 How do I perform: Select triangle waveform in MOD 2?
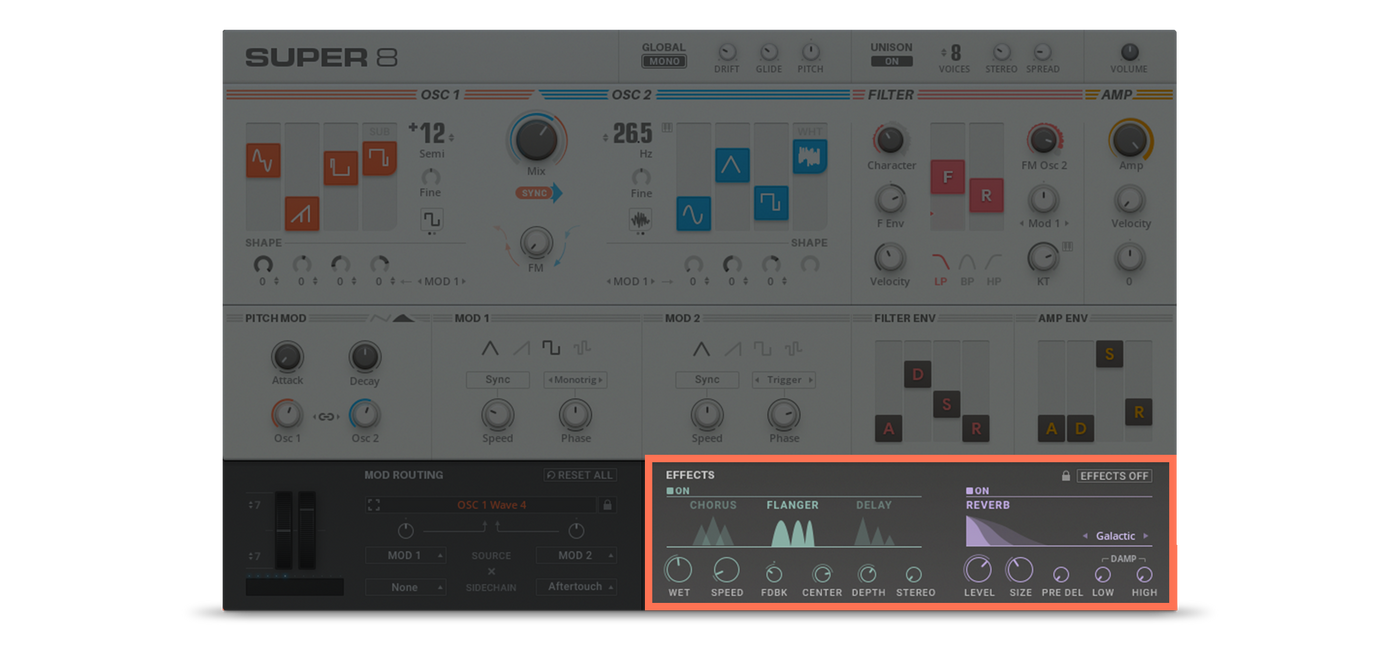point(701,349)
